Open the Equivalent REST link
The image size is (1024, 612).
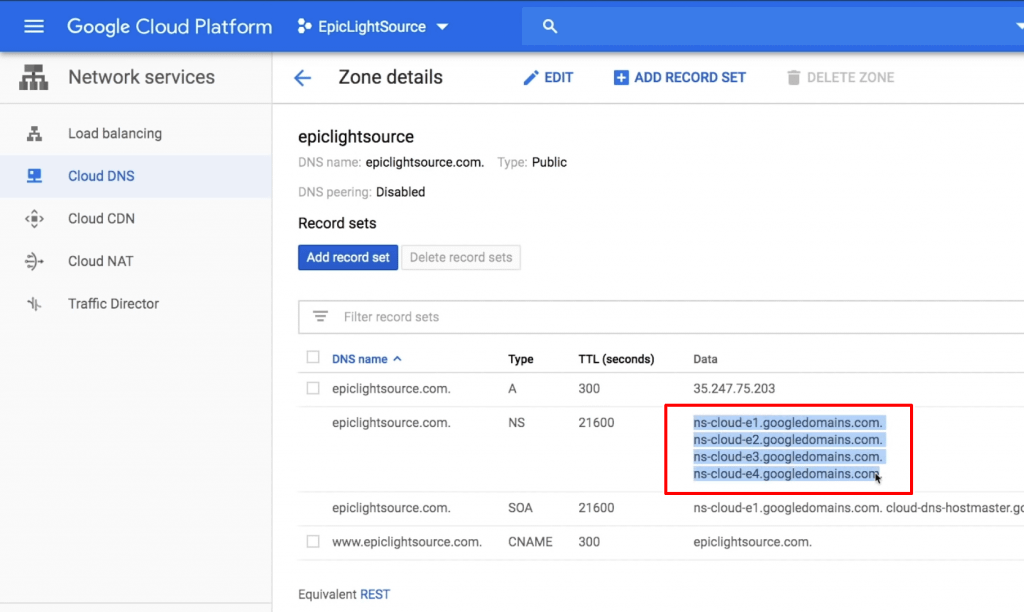(375, 594)
